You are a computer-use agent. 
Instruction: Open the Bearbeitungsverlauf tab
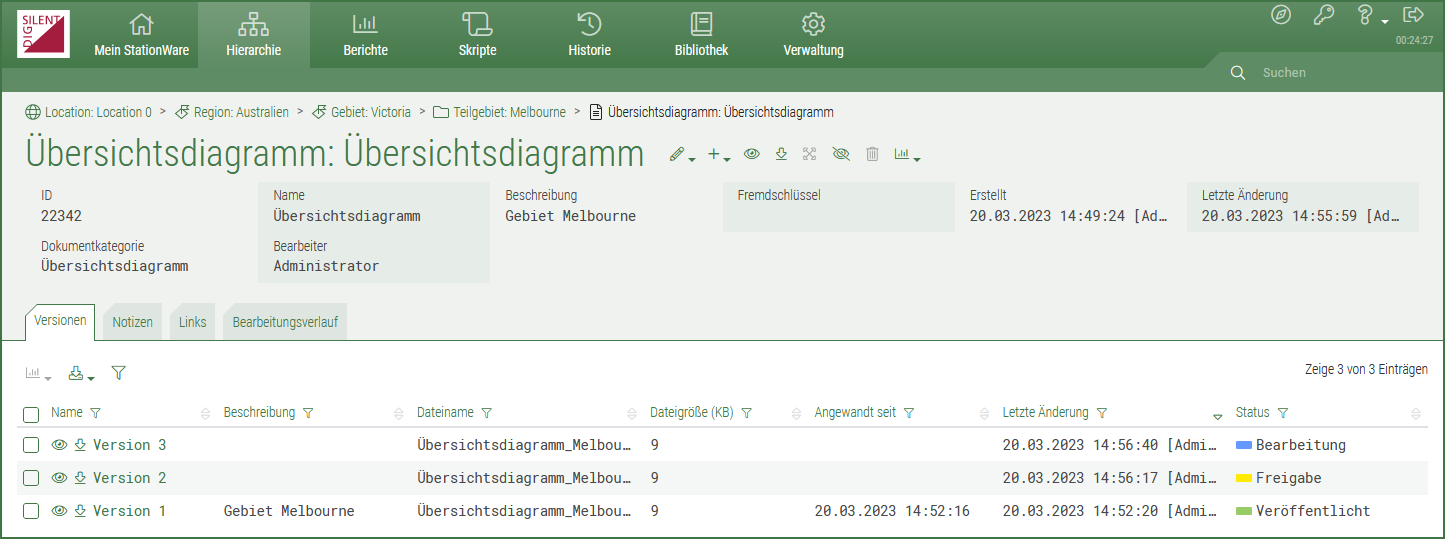coord(284,322)
